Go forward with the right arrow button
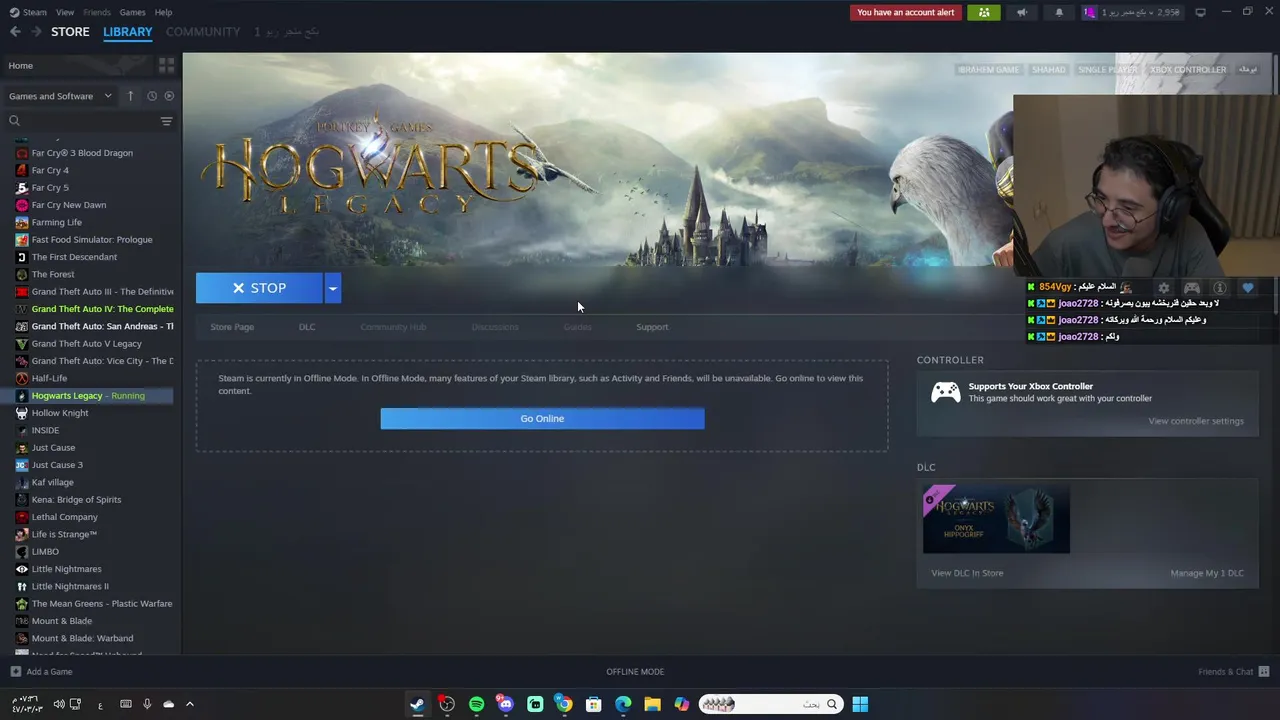This screenshot has height=720, width=1280. click(x=38, y=32)
